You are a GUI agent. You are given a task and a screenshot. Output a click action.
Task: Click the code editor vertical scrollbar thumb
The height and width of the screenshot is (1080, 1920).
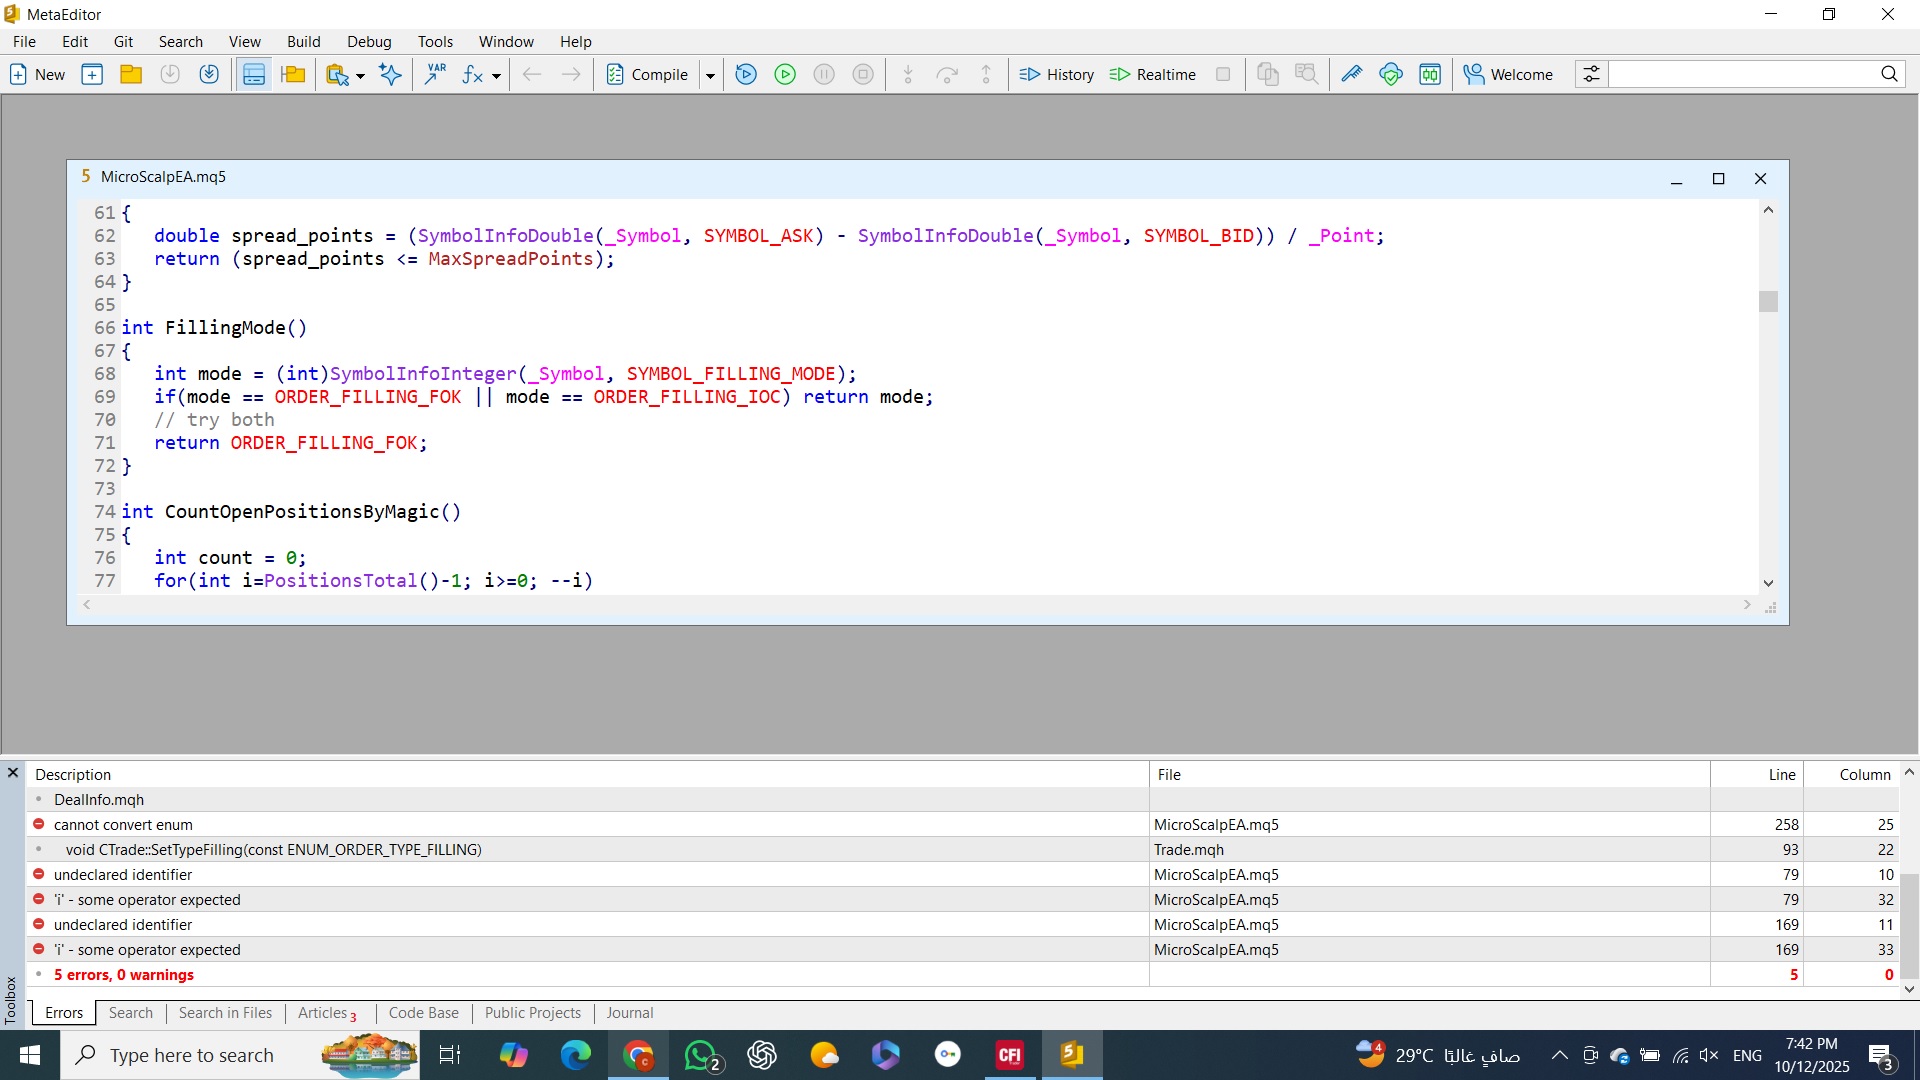click(x=1768, y=301)
